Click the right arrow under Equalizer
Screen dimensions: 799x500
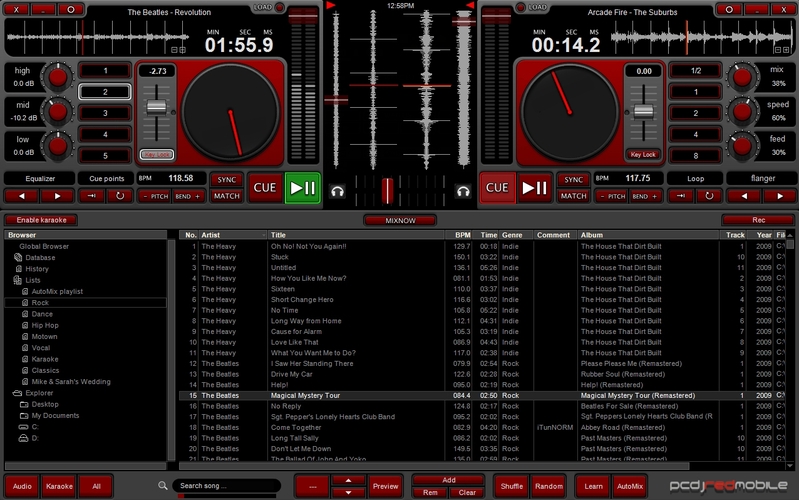click(x=58, y=196)
